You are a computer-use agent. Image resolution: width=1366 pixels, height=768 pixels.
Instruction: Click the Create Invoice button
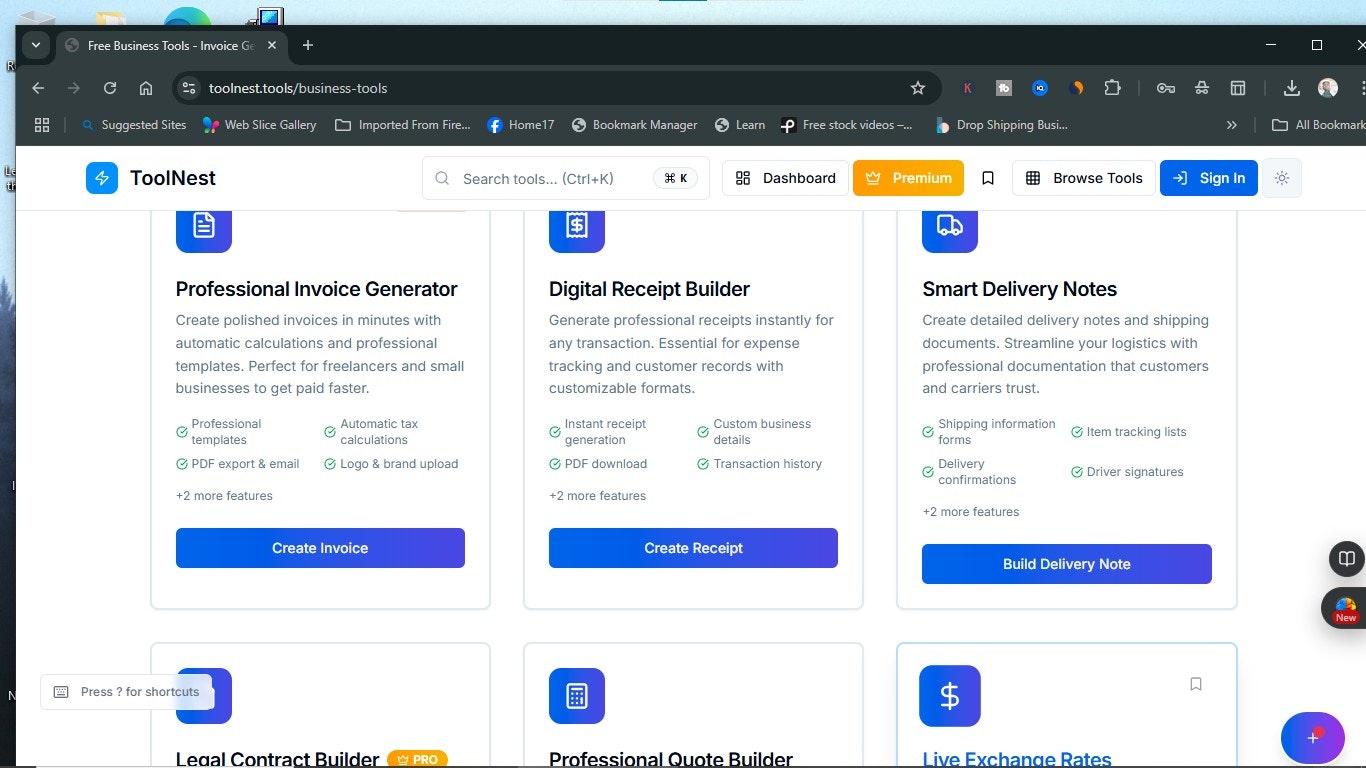320,548
